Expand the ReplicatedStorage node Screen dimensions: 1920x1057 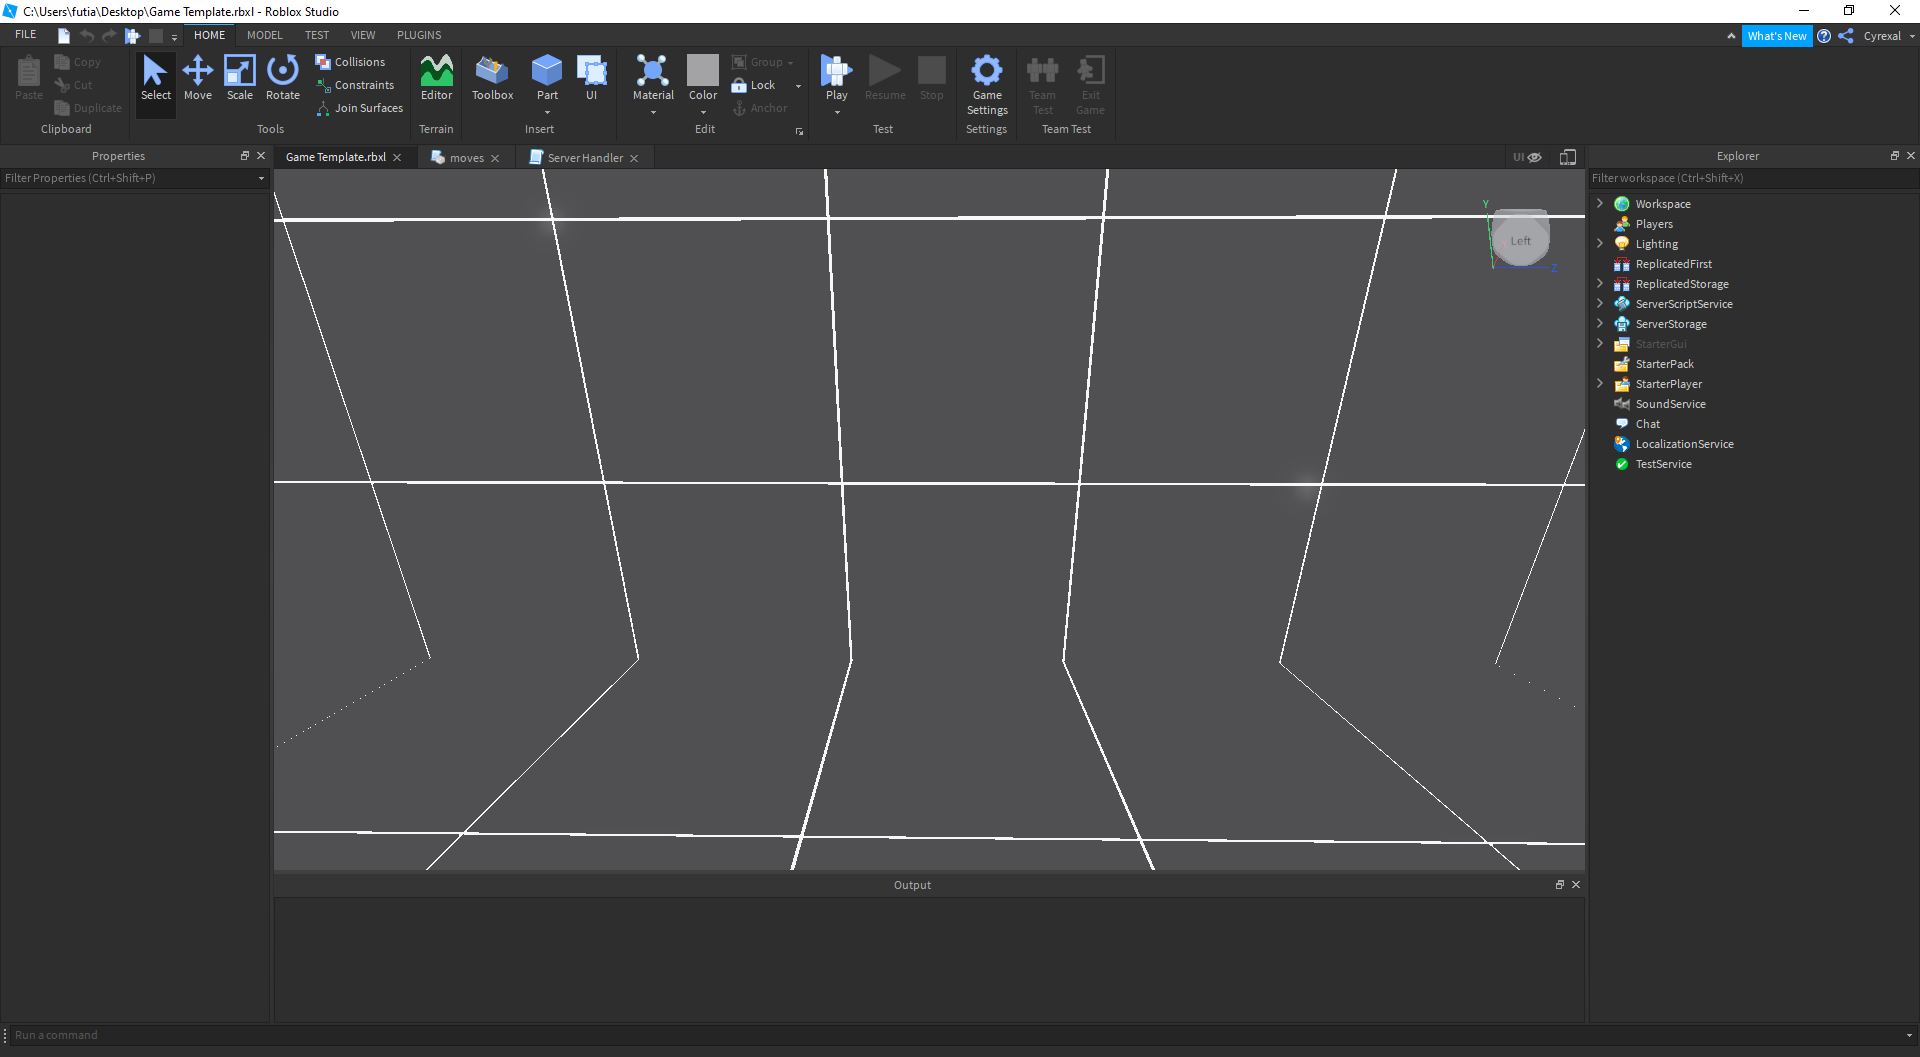click(x=1600, y=284)
